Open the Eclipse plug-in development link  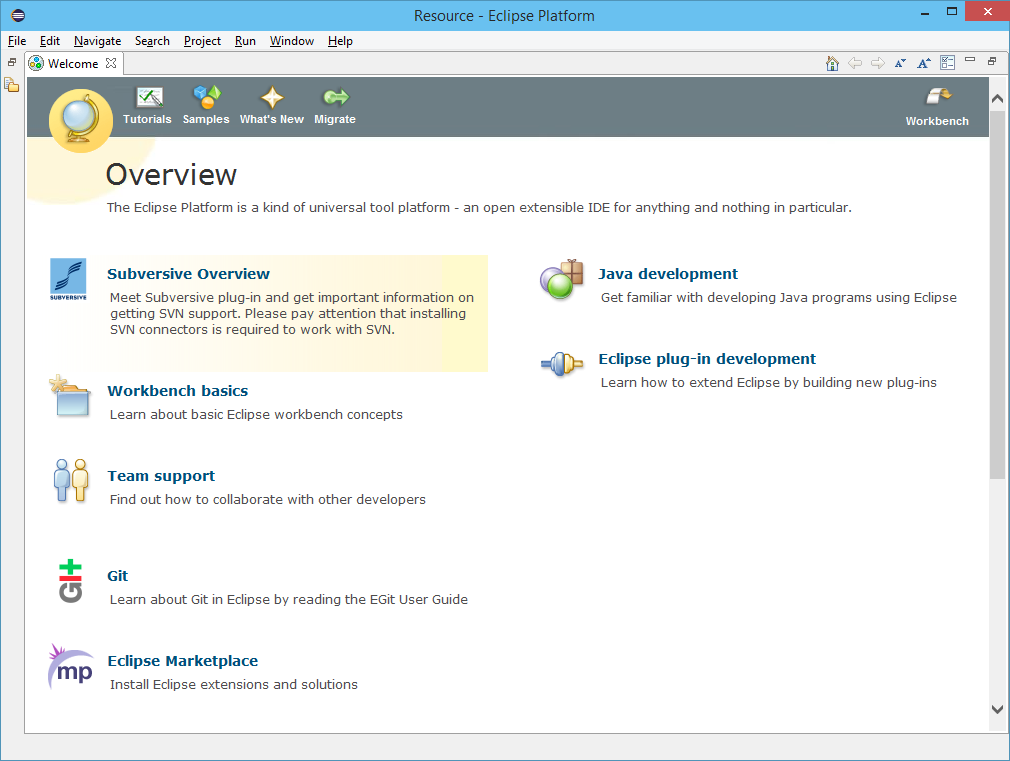(707, 359)
